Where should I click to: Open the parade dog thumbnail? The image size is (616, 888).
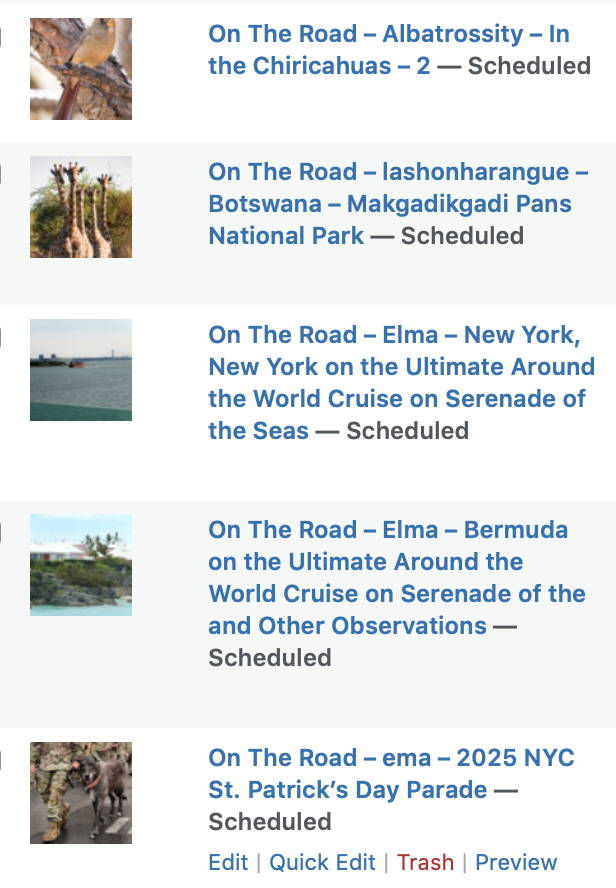tap(81, 793)
